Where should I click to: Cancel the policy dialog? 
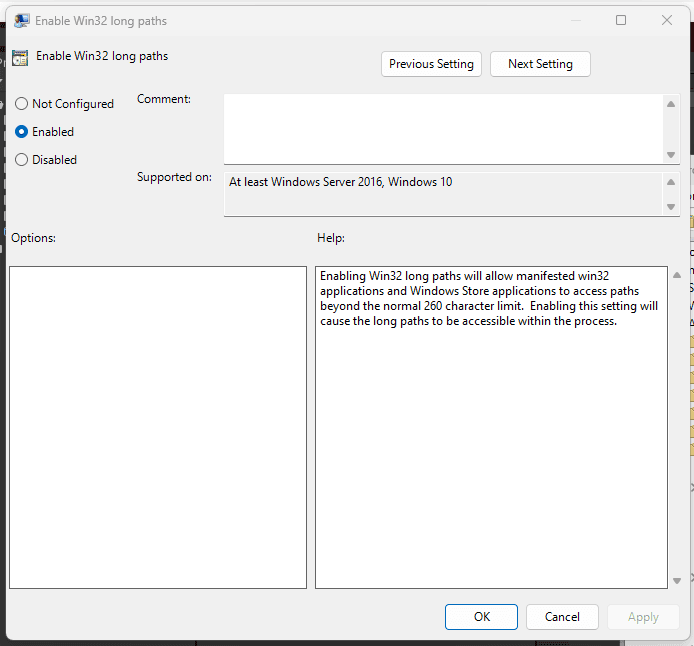pos(562,617)
